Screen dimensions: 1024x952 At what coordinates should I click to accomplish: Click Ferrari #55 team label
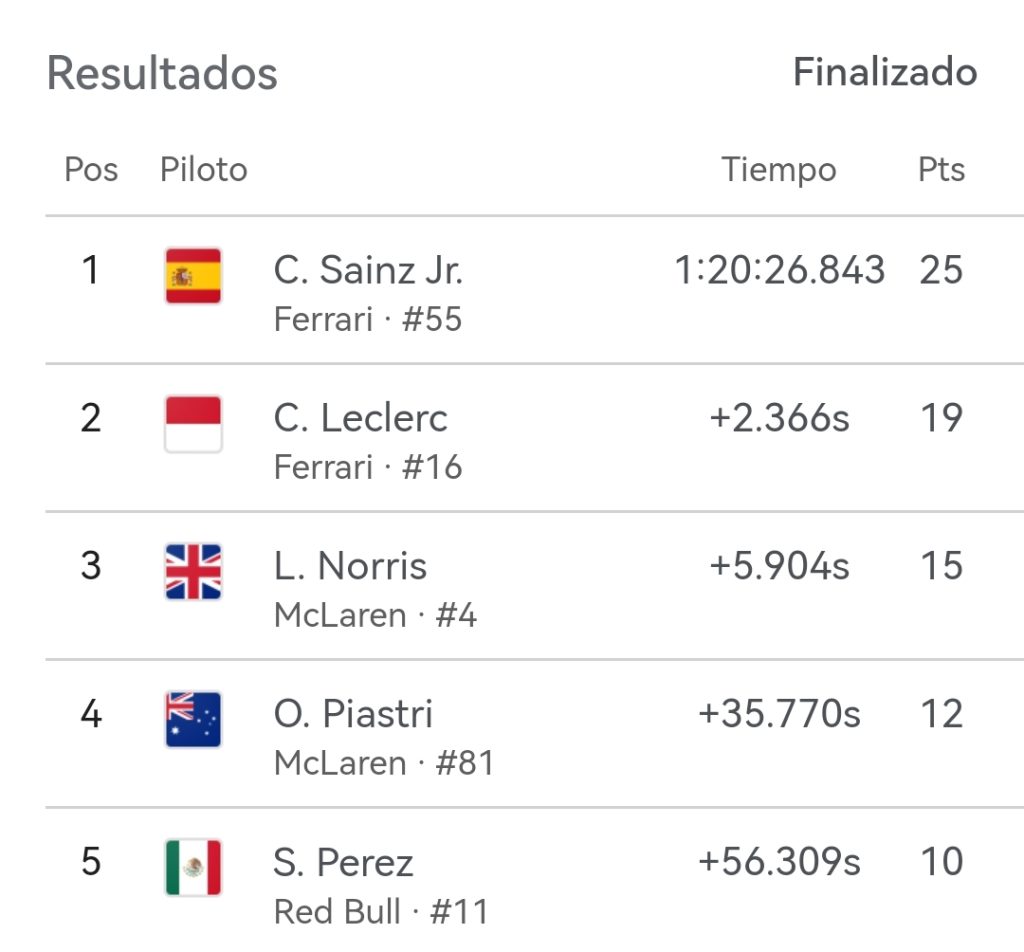click(x=368, y=320)
